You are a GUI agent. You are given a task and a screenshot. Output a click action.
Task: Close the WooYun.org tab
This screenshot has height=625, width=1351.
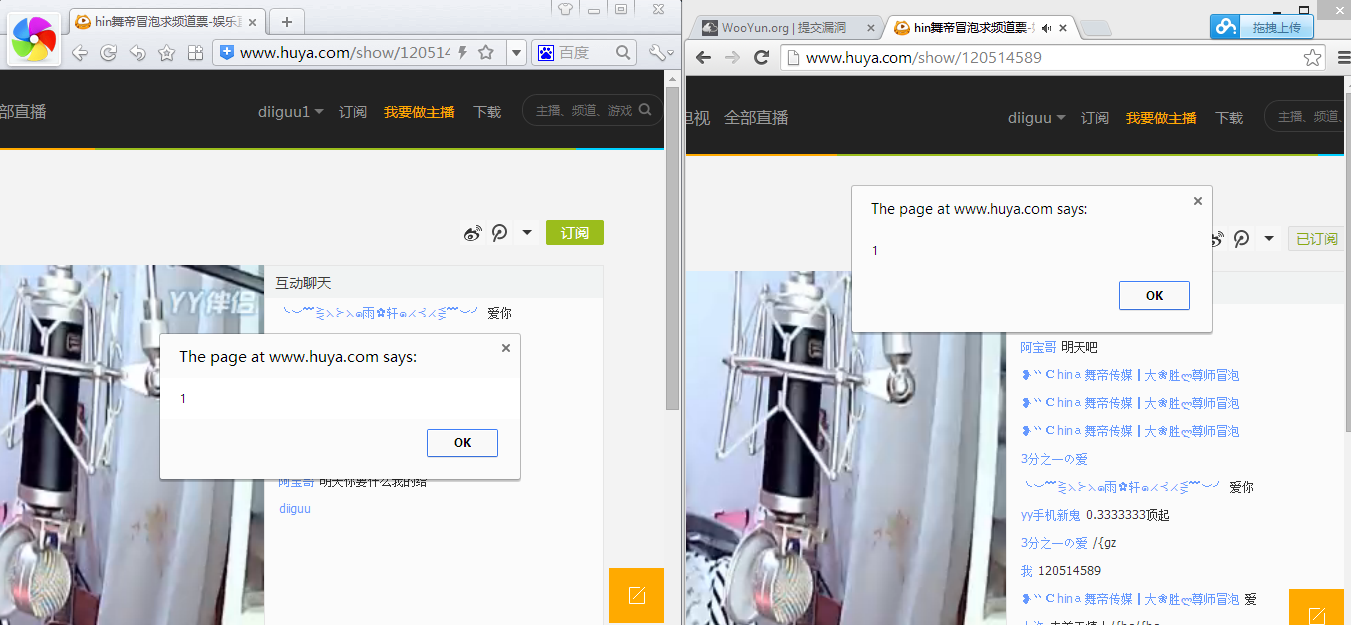869,28
